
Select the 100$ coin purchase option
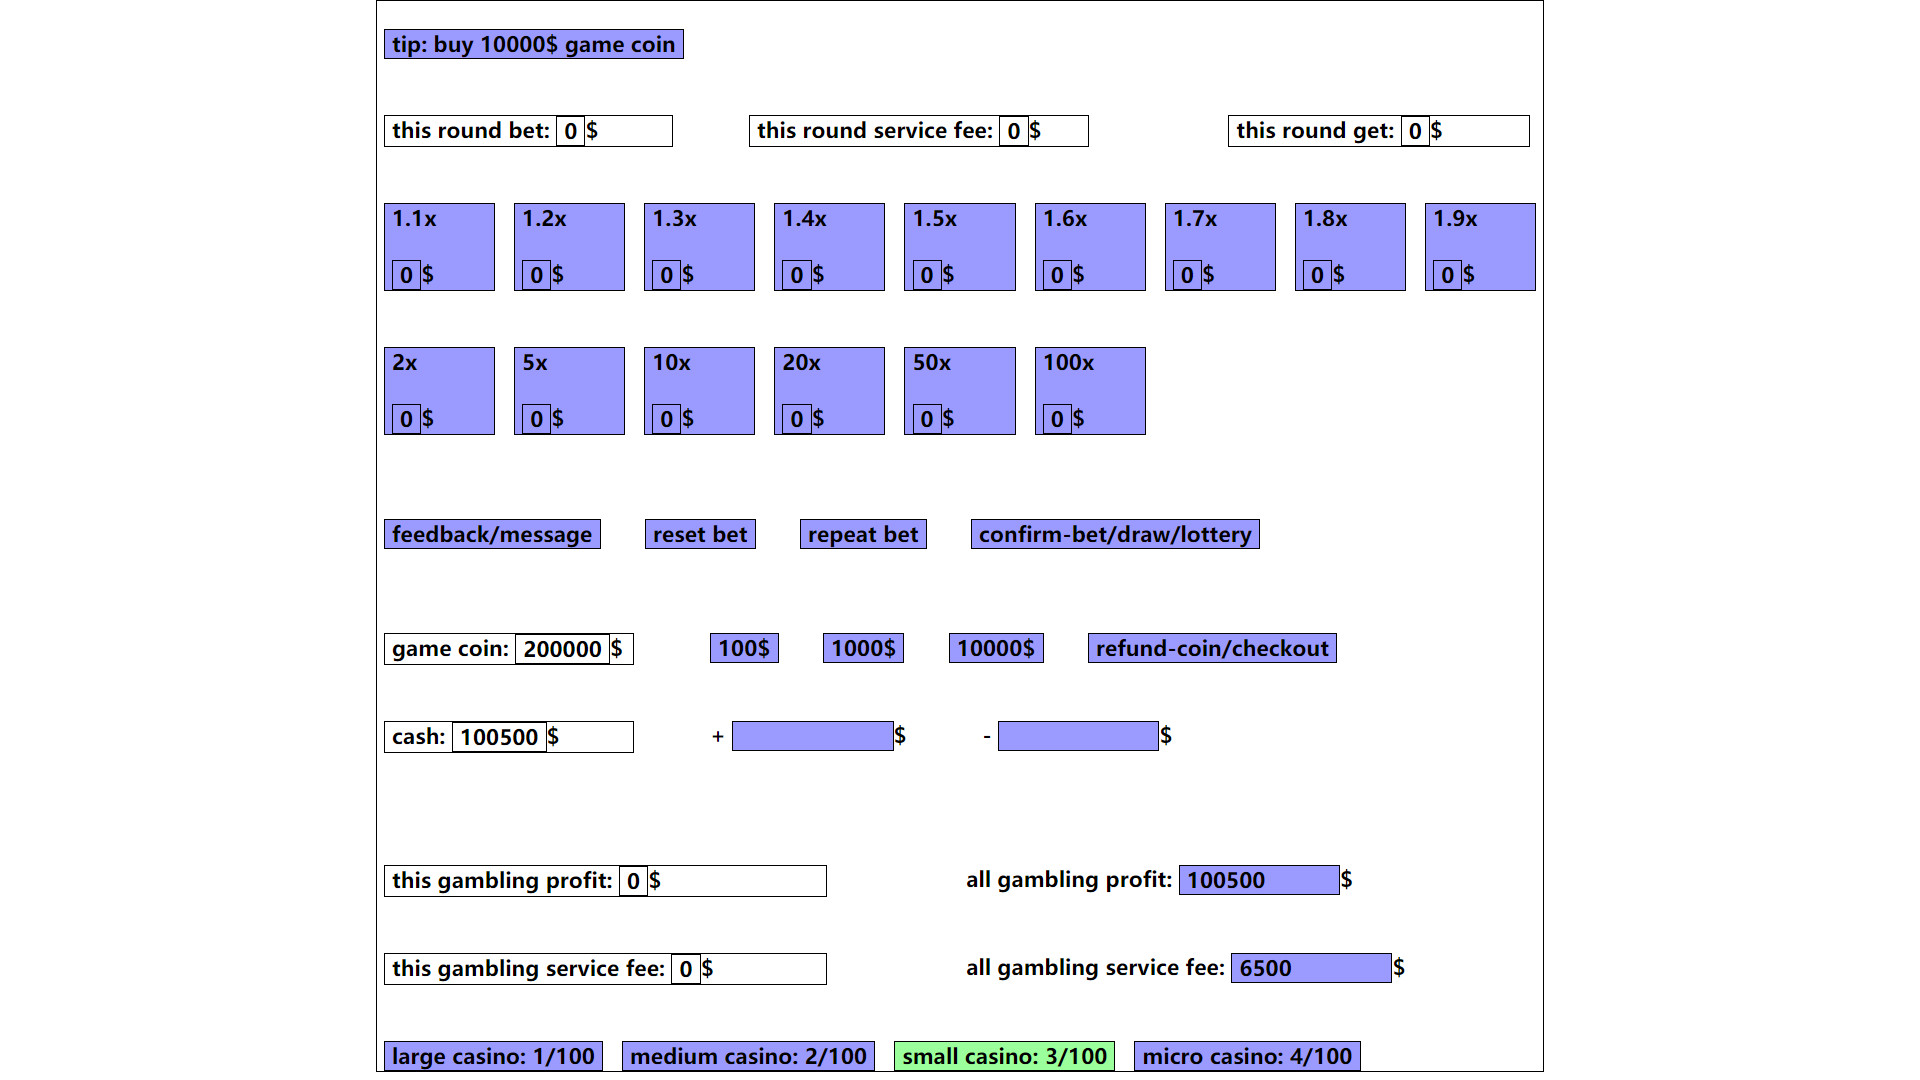pyautogui.click(x=744, y=649)
